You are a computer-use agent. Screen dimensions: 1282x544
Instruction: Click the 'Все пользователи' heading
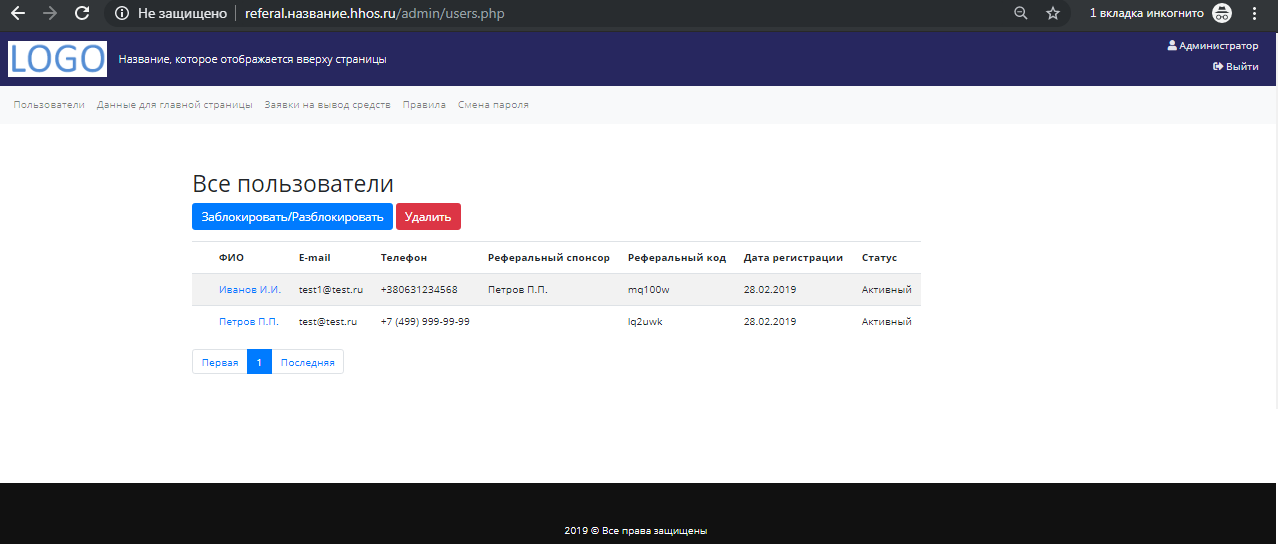293,184
